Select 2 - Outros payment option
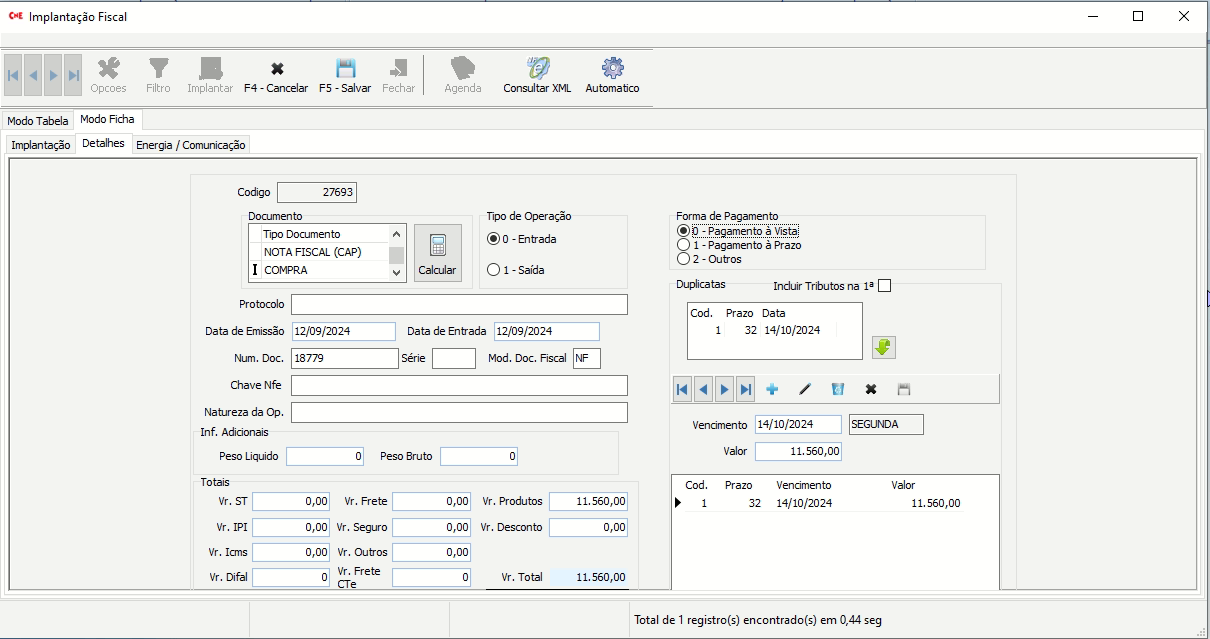1210x639 pixels. (684, 259)
